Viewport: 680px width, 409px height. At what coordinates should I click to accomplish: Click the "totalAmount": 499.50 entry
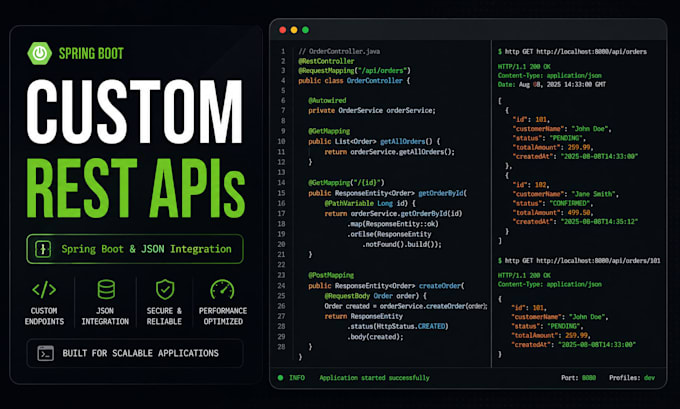click(x=552, y=213)
